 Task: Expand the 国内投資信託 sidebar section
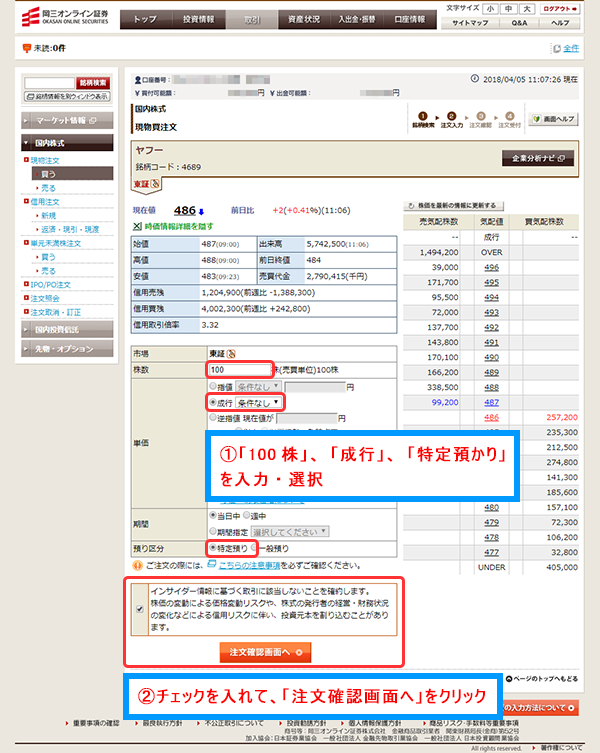point(68,329)
